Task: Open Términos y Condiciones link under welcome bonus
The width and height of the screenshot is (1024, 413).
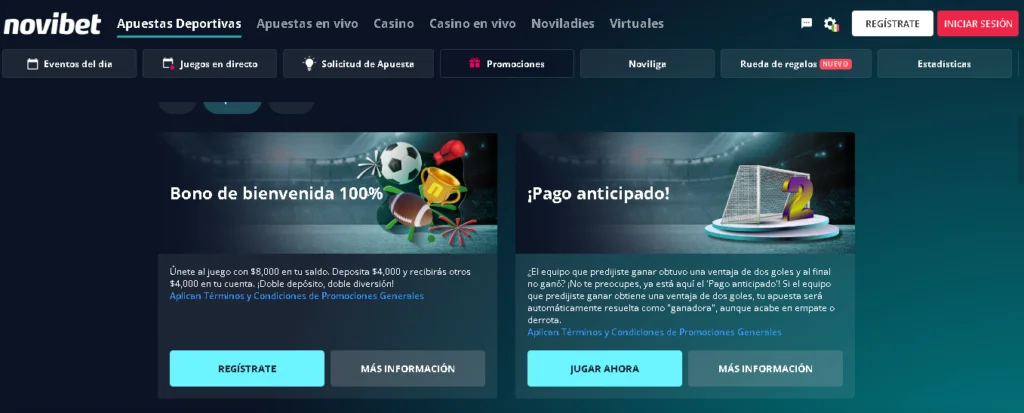Action: tap(296, 296)
